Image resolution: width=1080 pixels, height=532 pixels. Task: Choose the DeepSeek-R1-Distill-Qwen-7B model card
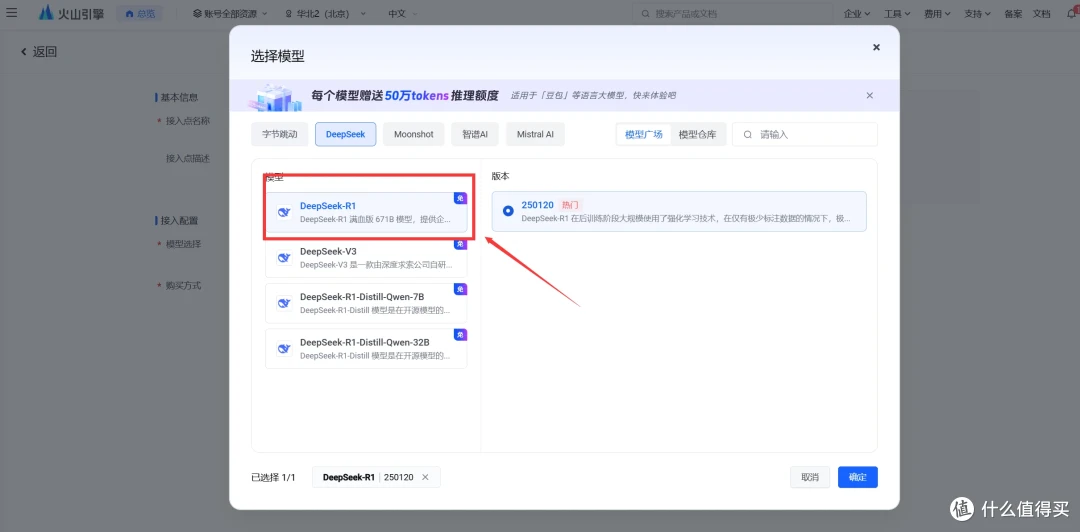point(366,303)
